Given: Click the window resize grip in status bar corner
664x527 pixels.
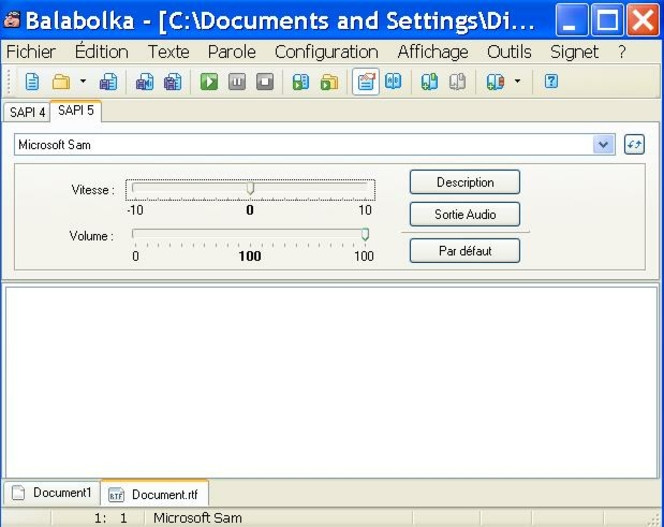Looking at the screenshot, I should tap(654, 519).
